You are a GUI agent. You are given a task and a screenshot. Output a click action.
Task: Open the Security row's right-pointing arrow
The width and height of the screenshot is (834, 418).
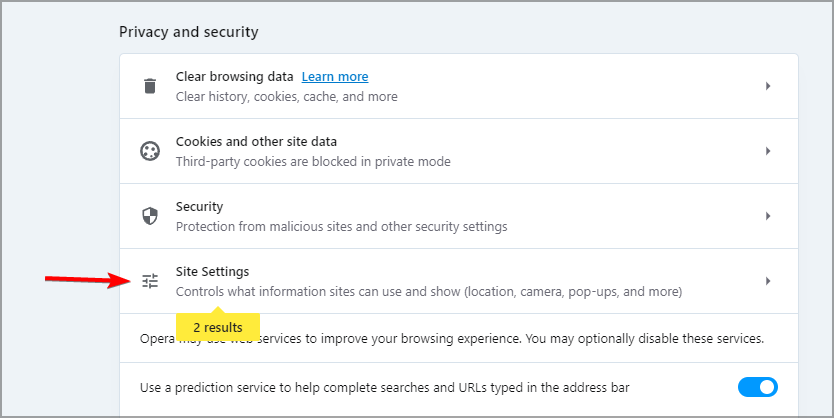click(768, 216)
